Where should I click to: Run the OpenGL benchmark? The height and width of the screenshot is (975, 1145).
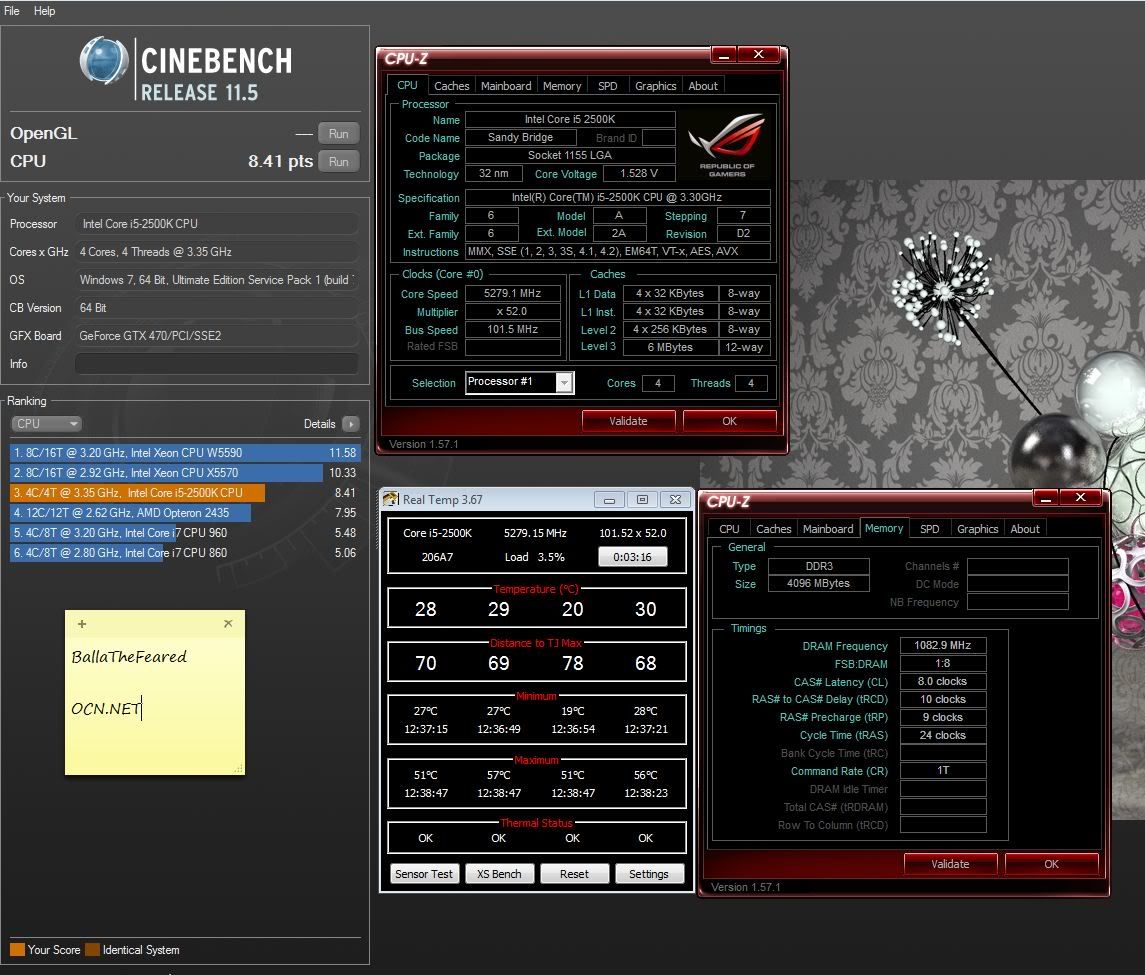click(338, 134)
